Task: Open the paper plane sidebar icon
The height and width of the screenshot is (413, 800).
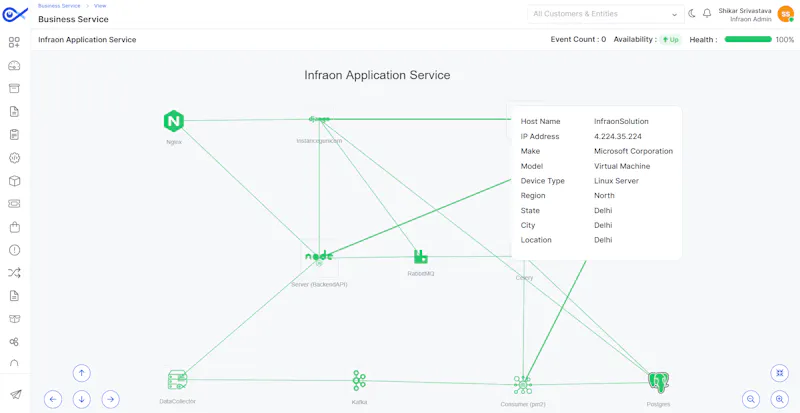Action: [x=15, y=395]
